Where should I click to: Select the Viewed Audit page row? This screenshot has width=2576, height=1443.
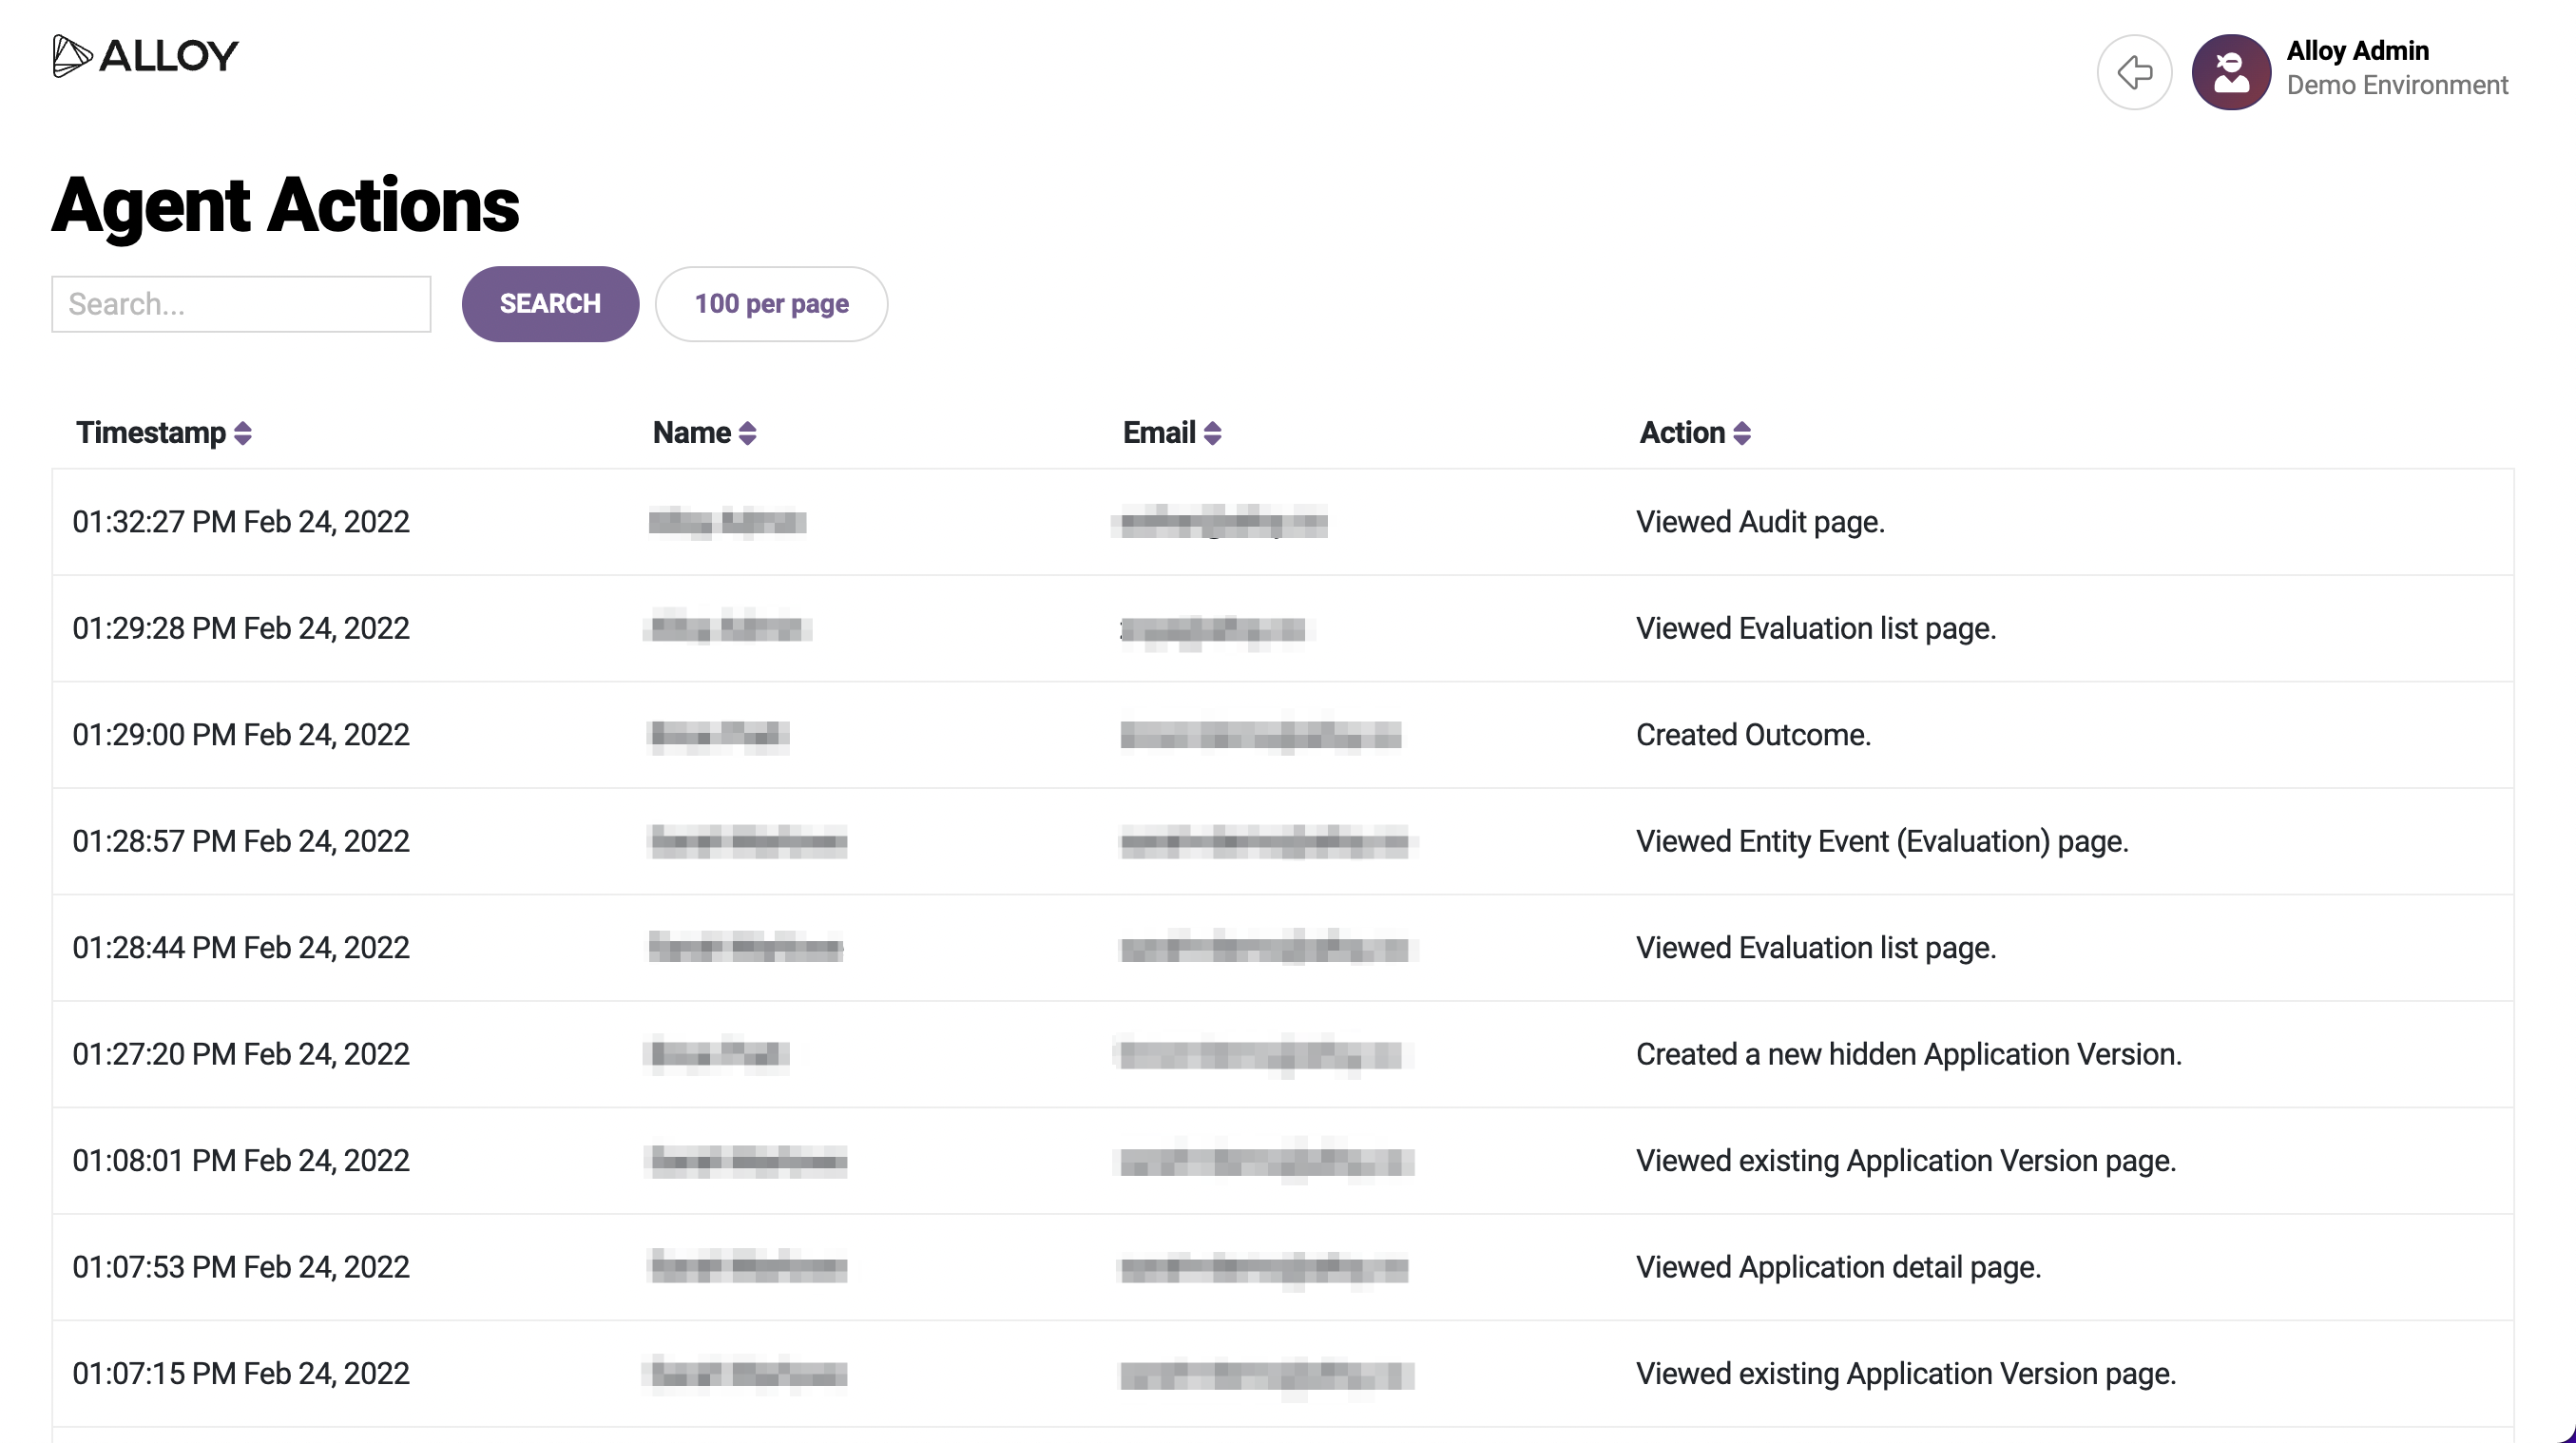[x=1759, y=522]
